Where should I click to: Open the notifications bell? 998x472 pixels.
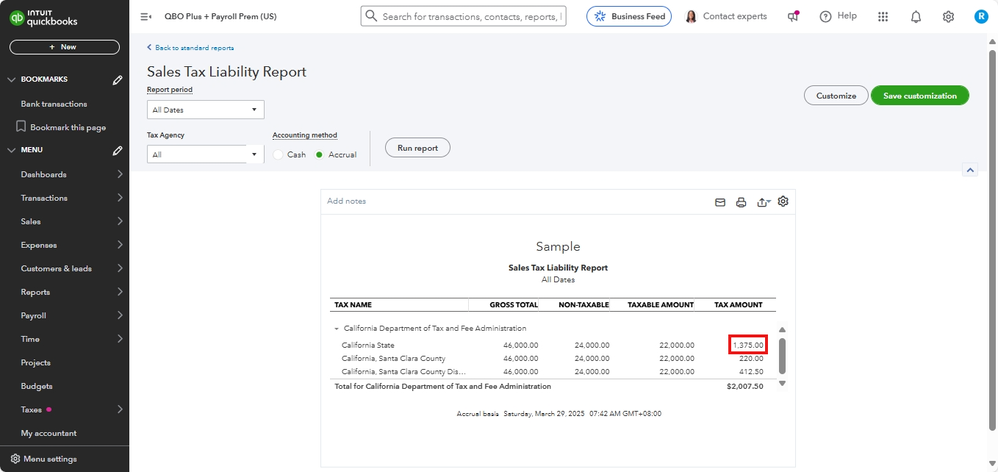point(916,17)
